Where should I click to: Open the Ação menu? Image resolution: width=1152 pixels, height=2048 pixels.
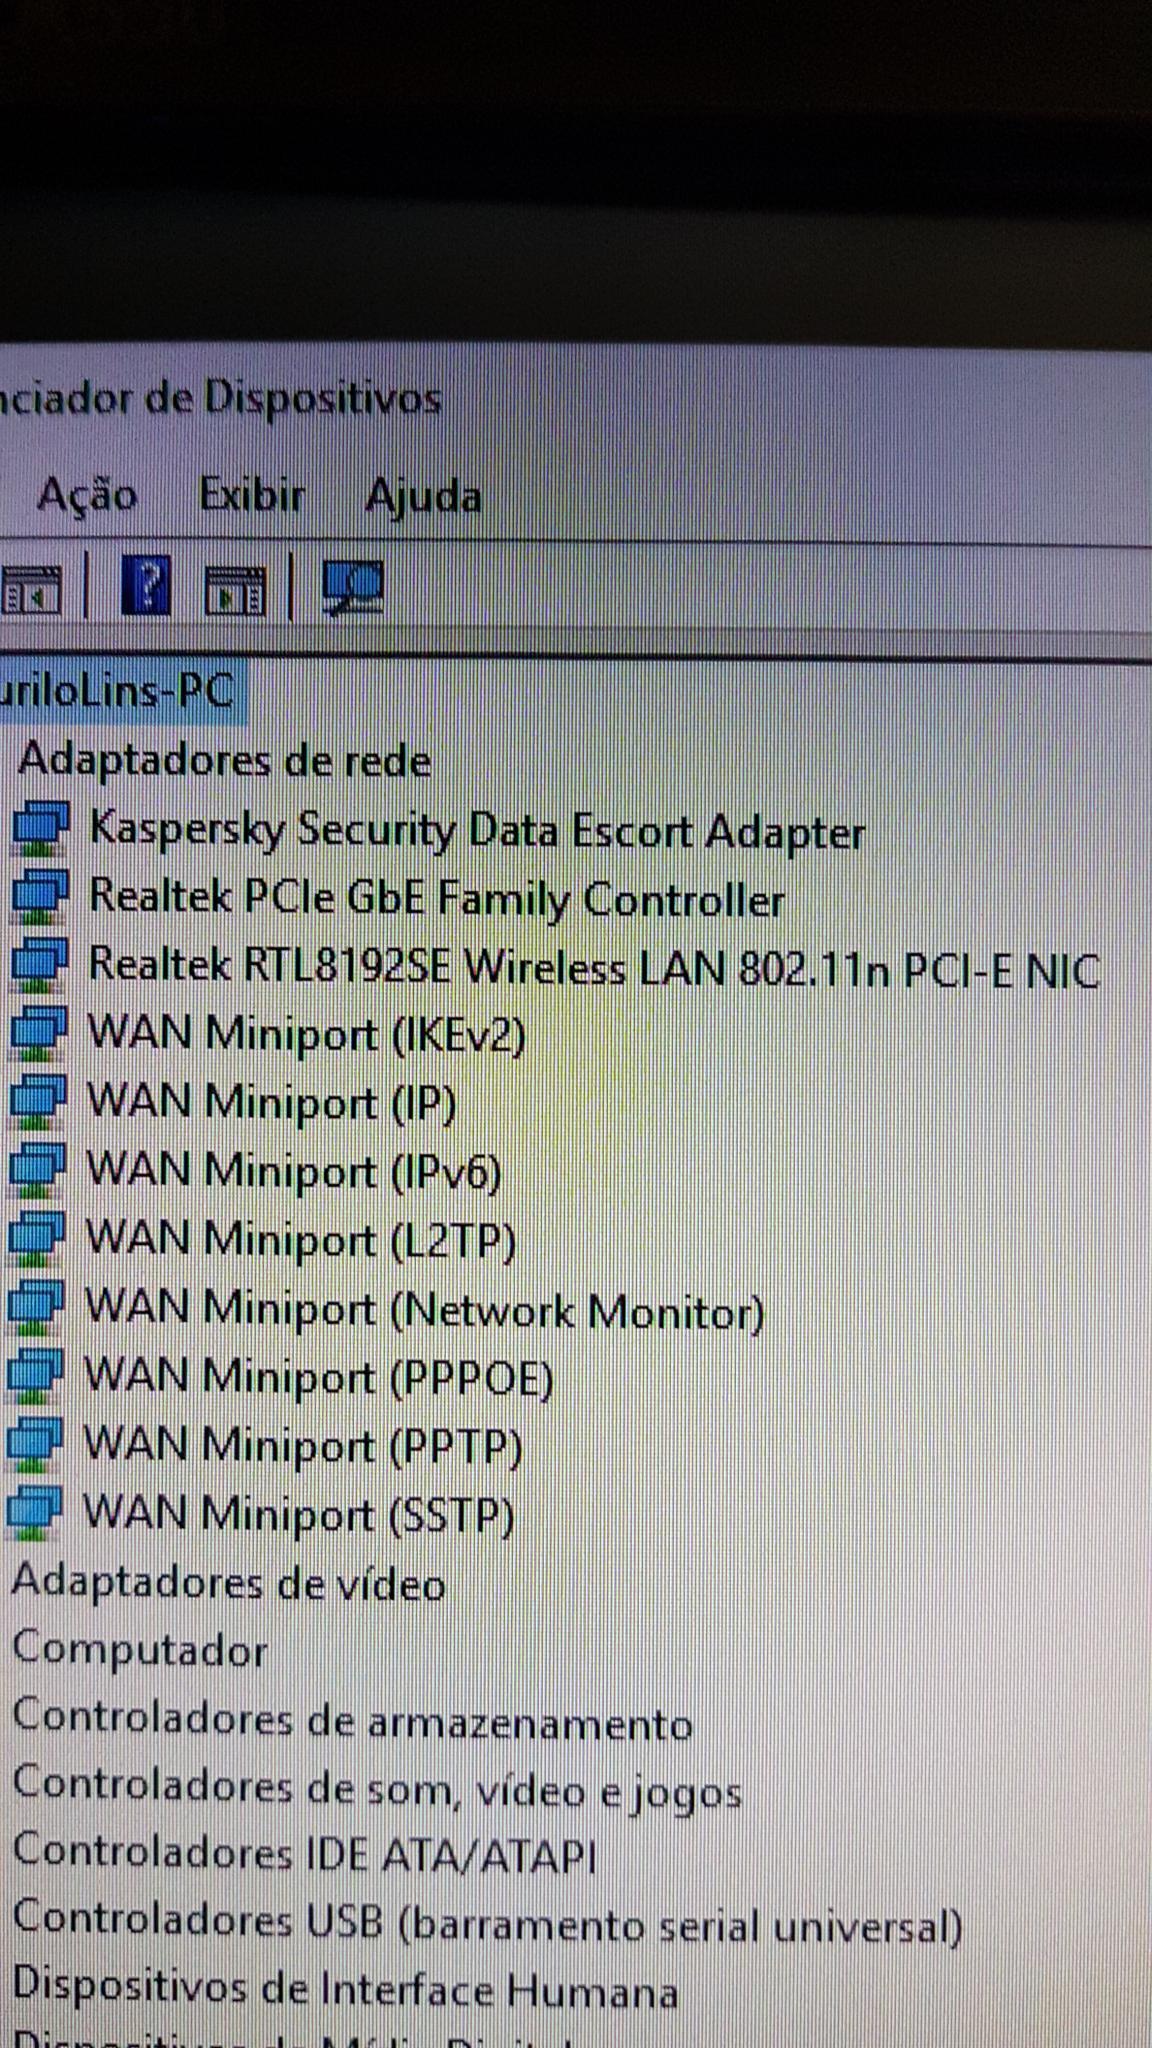[87, 495]
